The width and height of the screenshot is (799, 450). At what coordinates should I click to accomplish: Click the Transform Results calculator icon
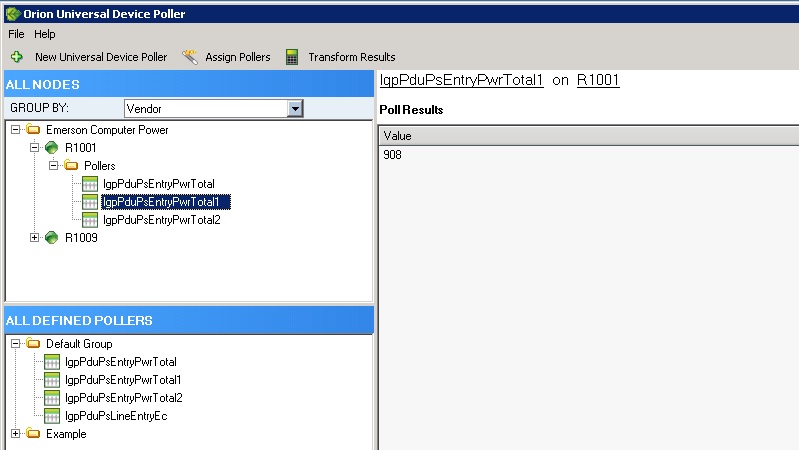(292, 57)
